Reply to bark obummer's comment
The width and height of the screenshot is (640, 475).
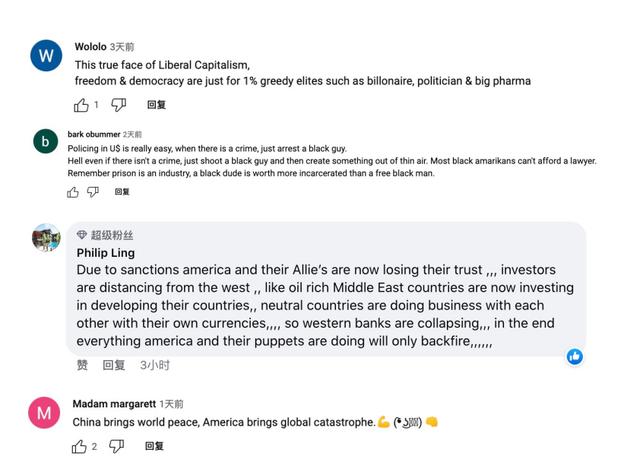coord(122,192)
